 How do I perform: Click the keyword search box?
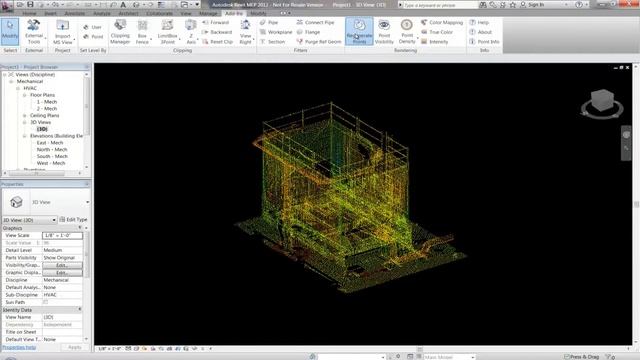tap(440, 5)
